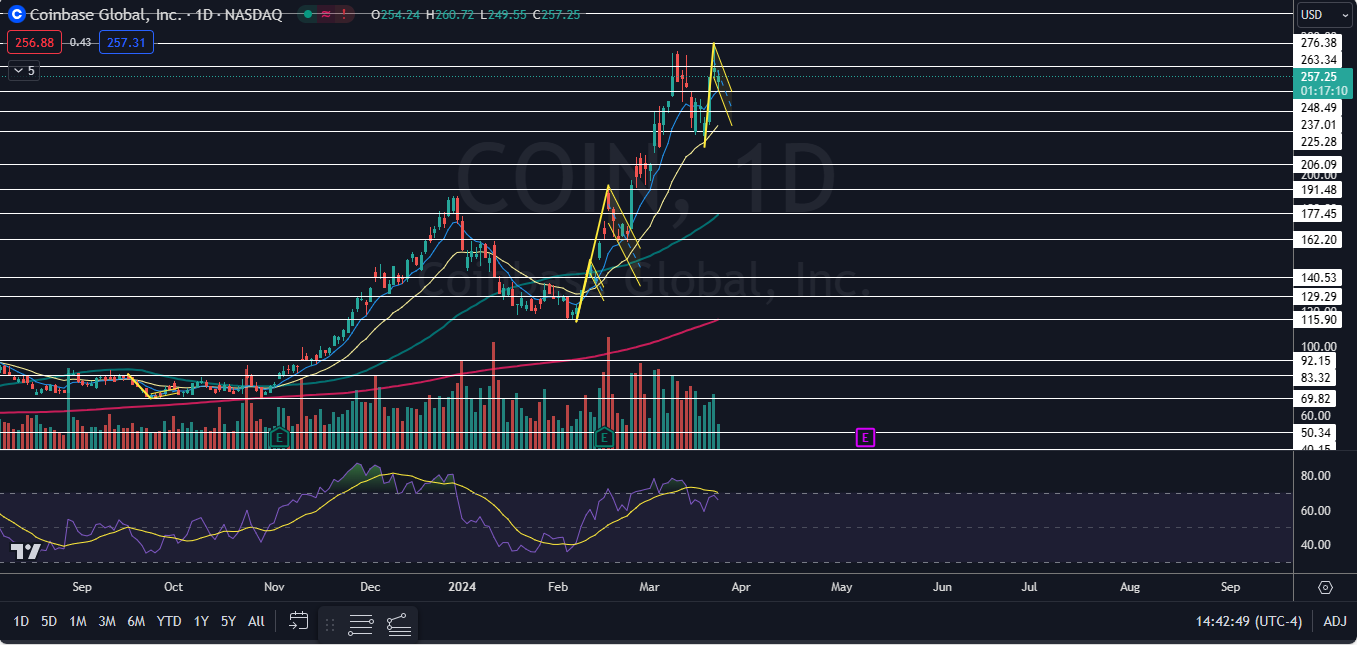Image resolution: width=1357 pixels, height=645 pixels.
Task: Click the 129.29 price level label
Action: pyautogui.click(x=1319, y=297)
